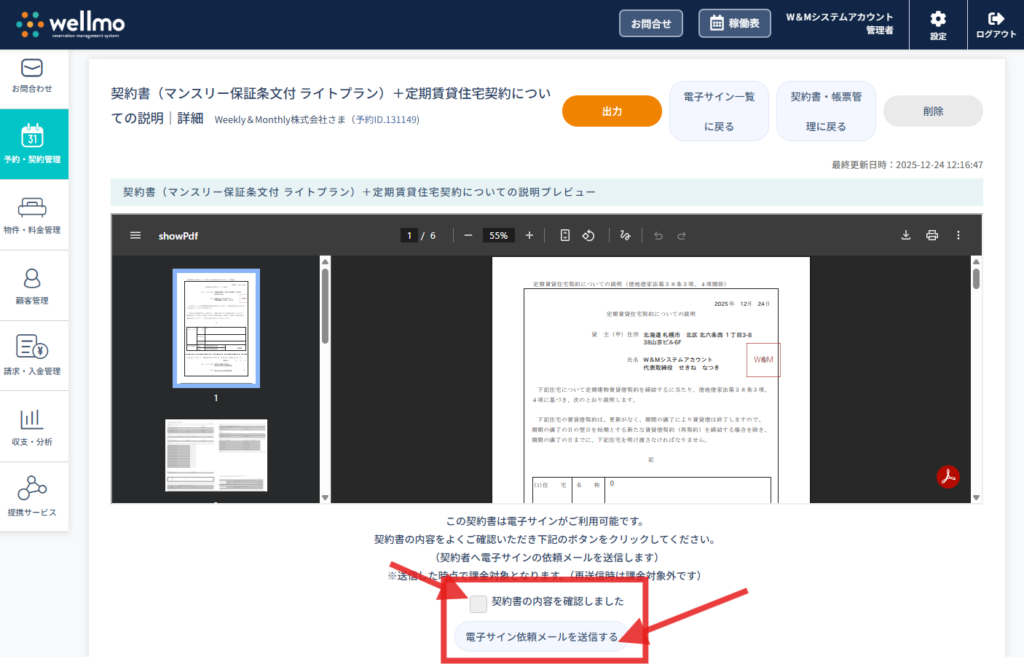1024x664 pixels.
Task: Rotate the PDF document counterclockwise
Action: point(589,236)
